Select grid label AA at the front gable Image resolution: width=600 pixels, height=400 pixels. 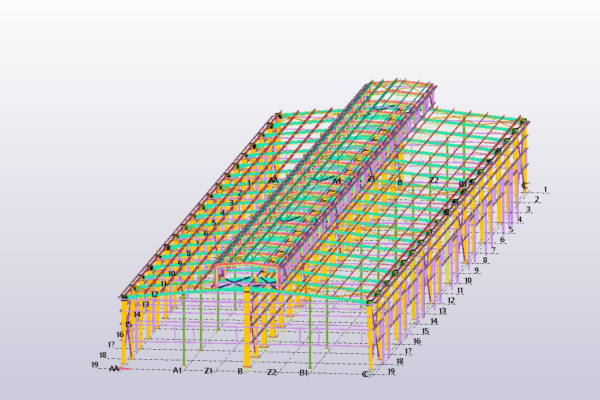coord(114,369)
